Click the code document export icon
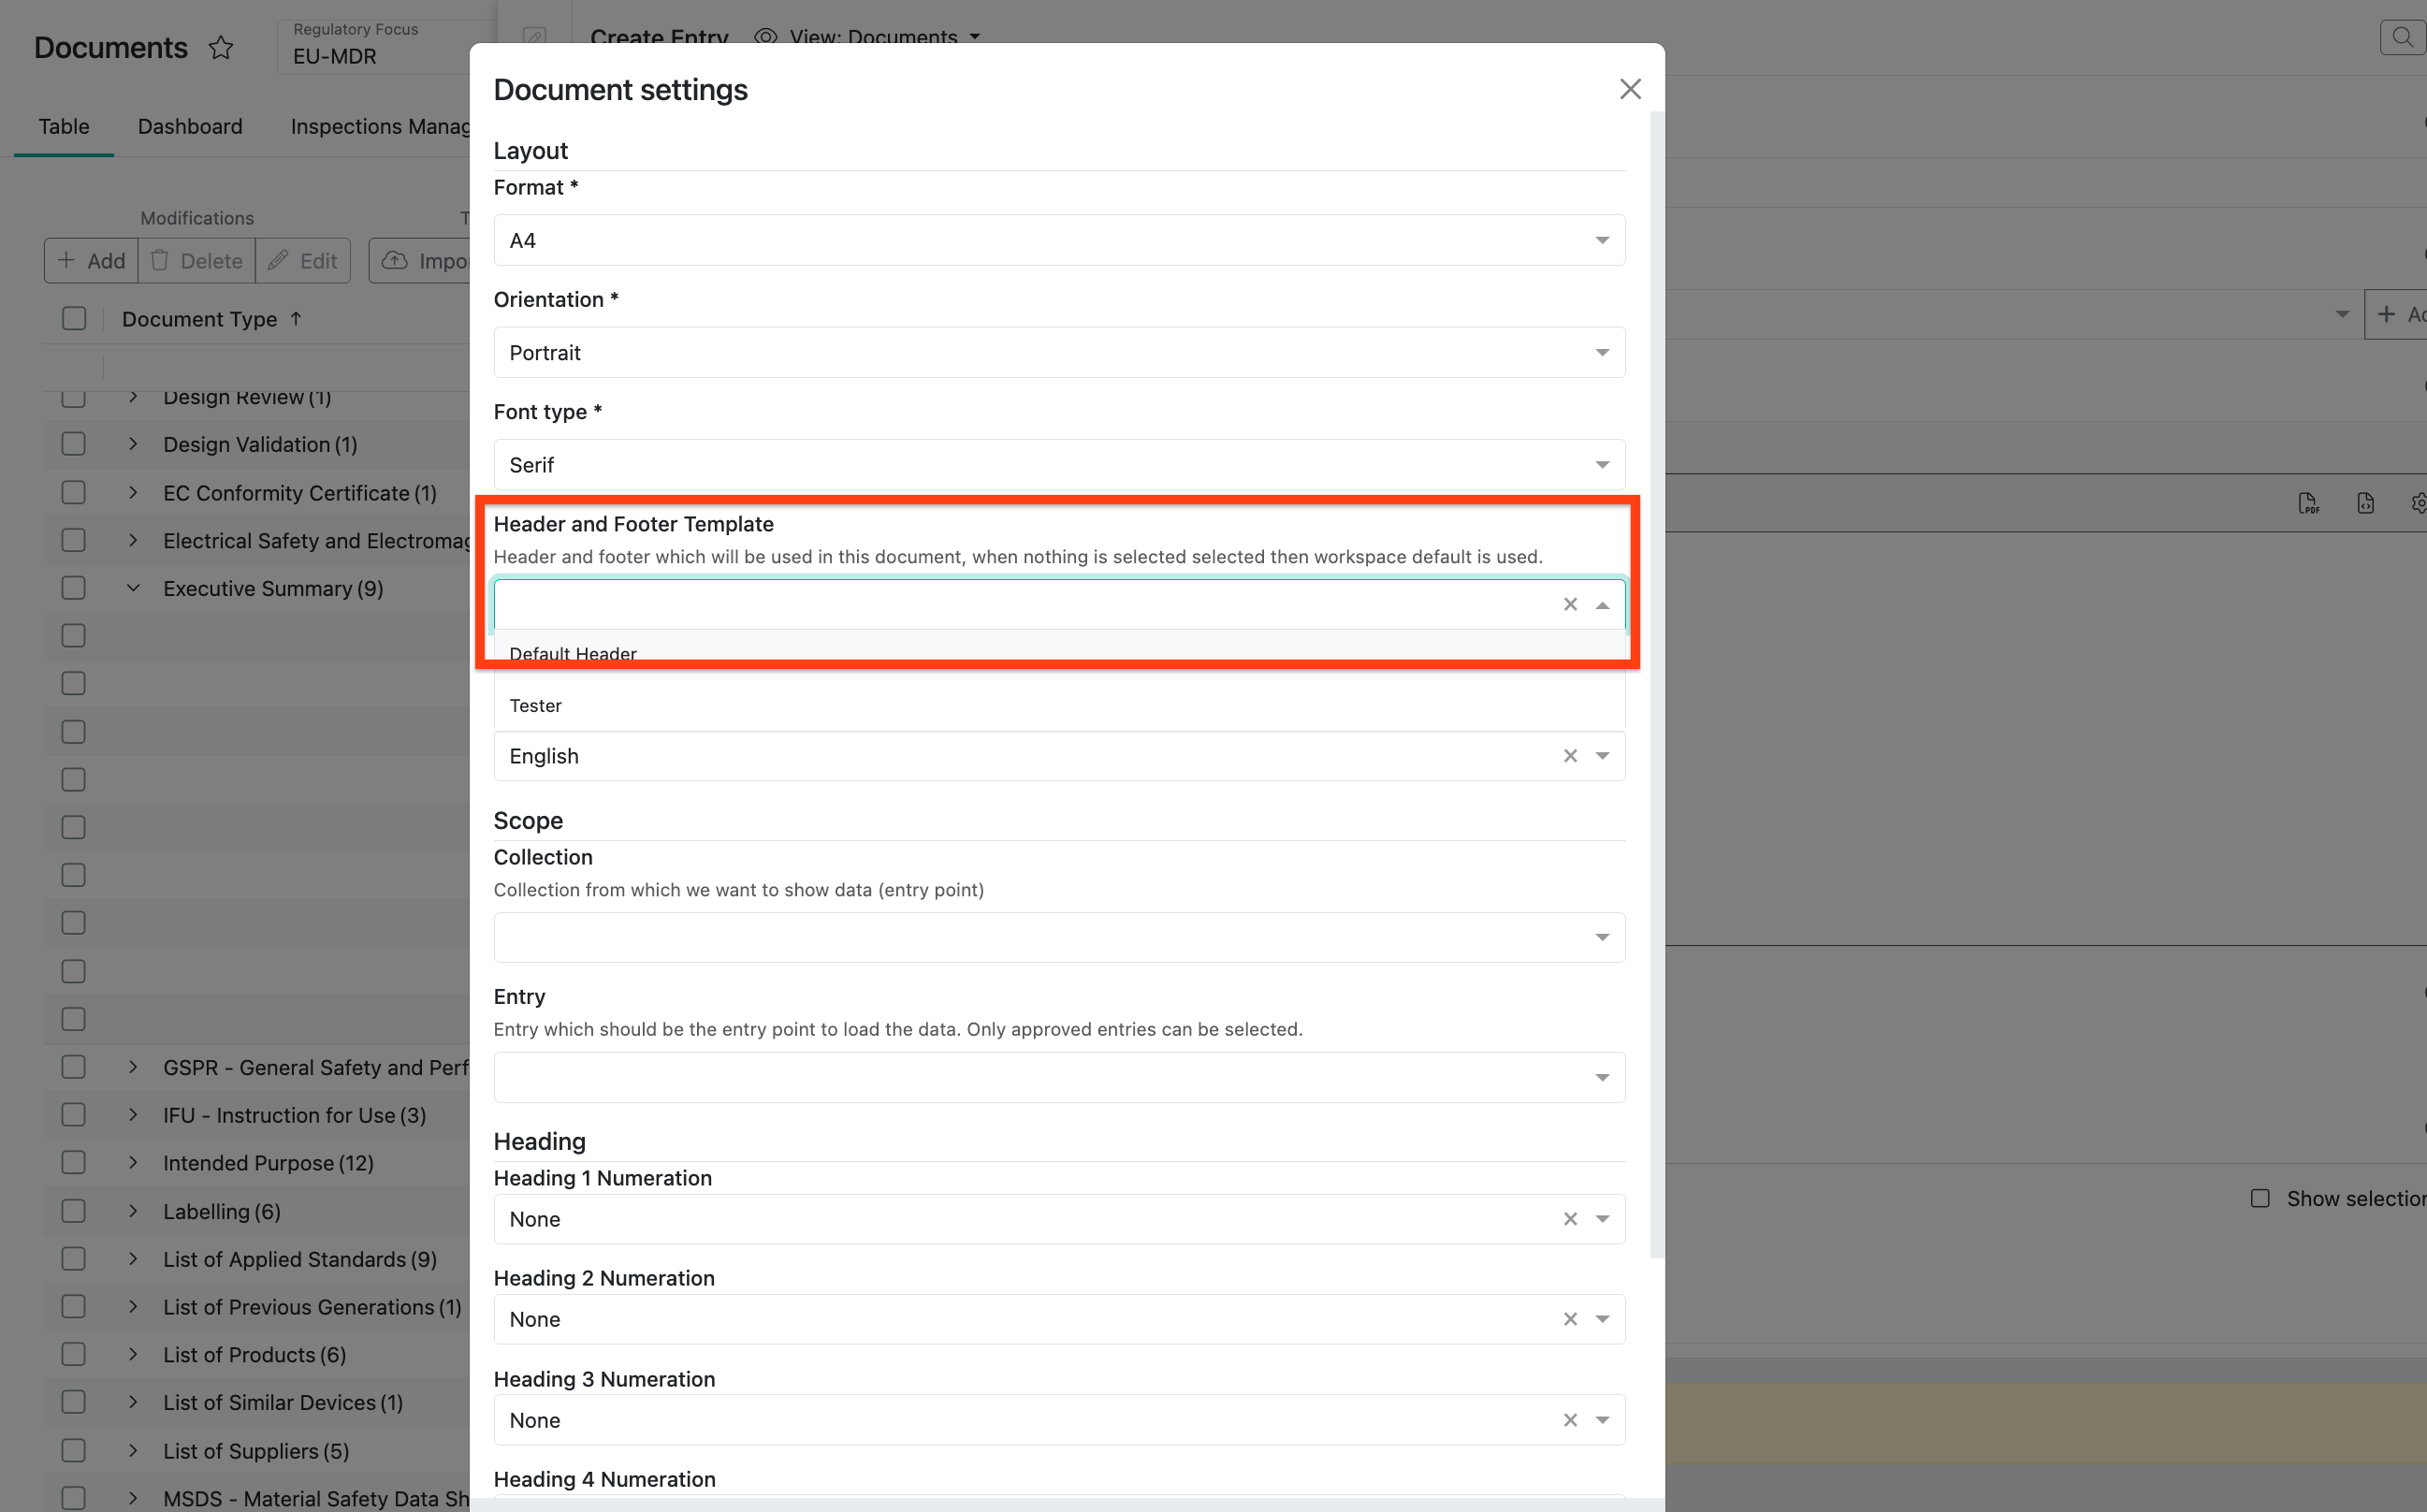Screen dimensions: 2427x1512 point(2365,504)
